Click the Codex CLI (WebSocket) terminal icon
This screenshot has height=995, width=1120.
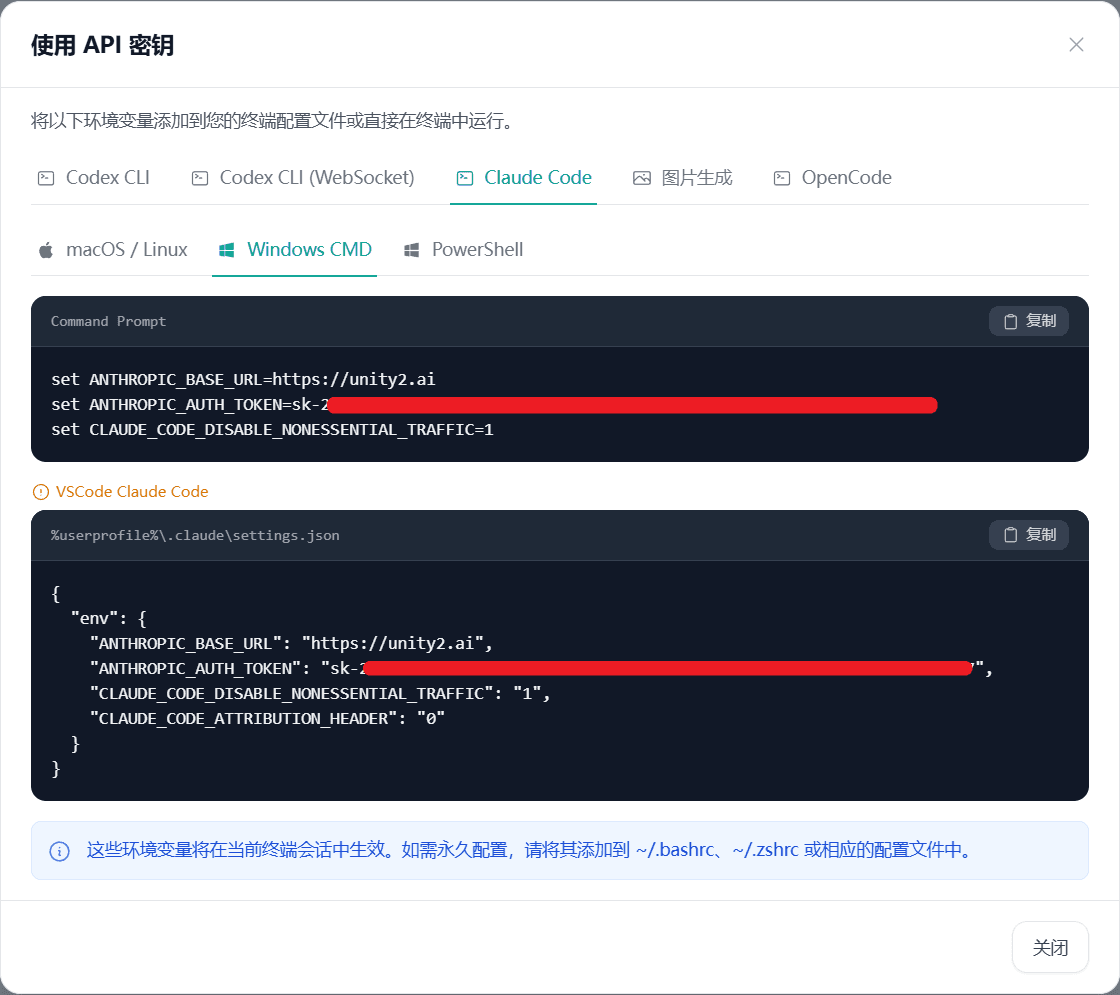coord(200,178)
